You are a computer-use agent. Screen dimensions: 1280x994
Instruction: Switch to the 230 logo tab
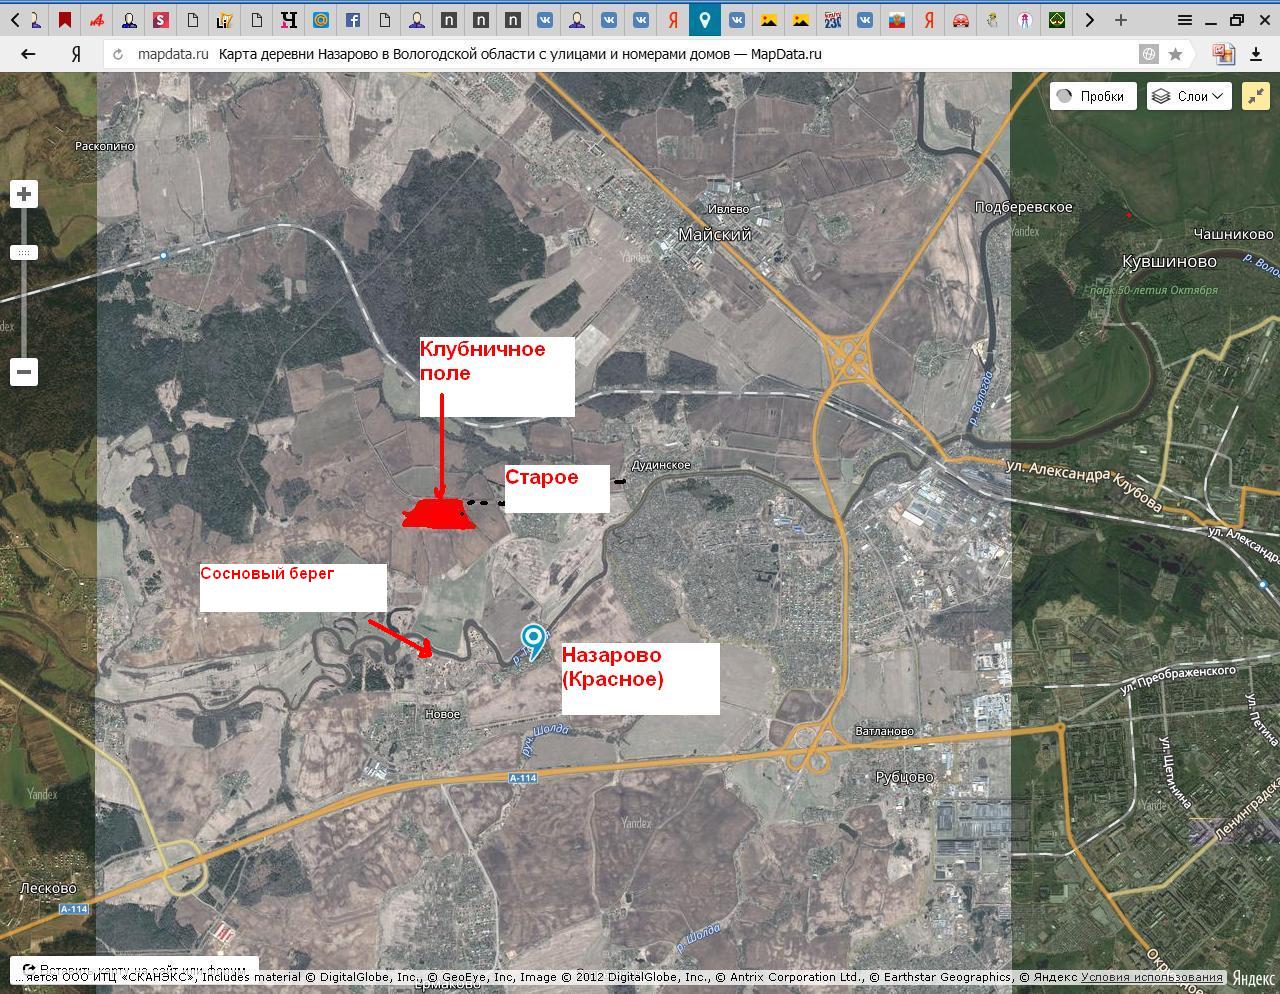point(833,20)
